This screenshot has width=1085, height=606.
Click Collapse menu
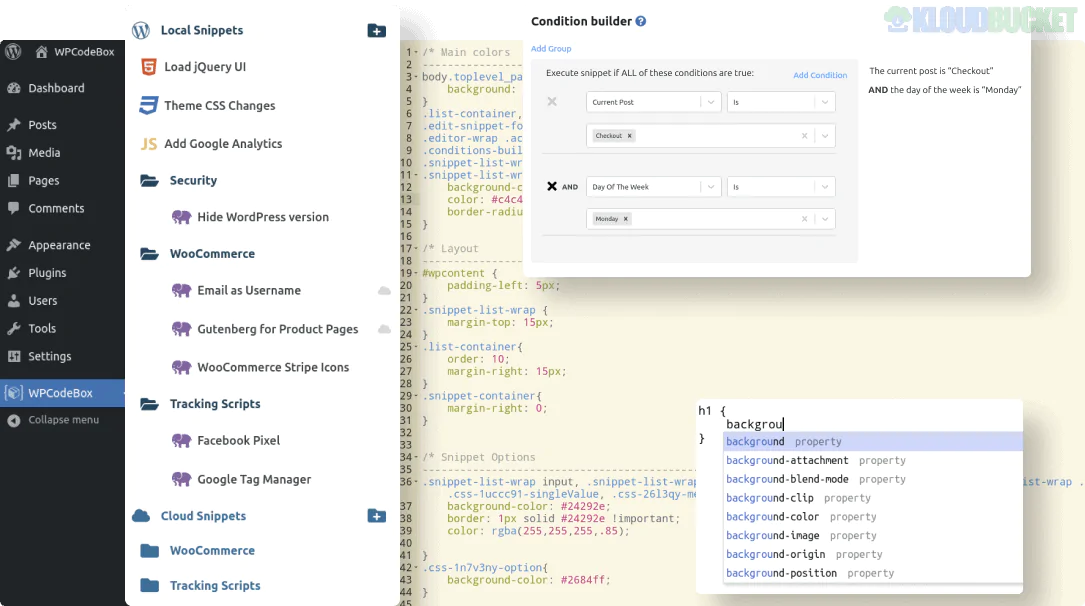pos(62,420)
